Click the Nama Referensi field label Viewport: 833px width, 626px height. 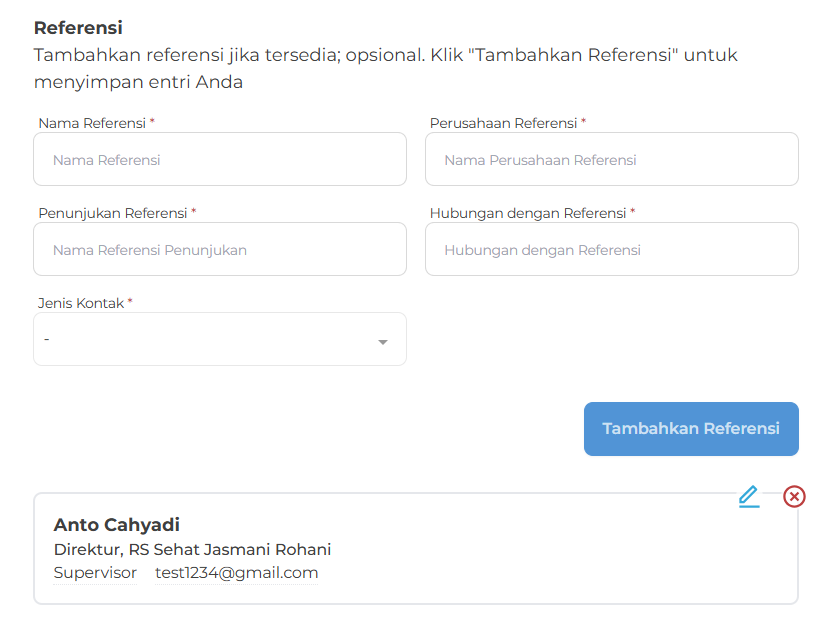point(93,123)
